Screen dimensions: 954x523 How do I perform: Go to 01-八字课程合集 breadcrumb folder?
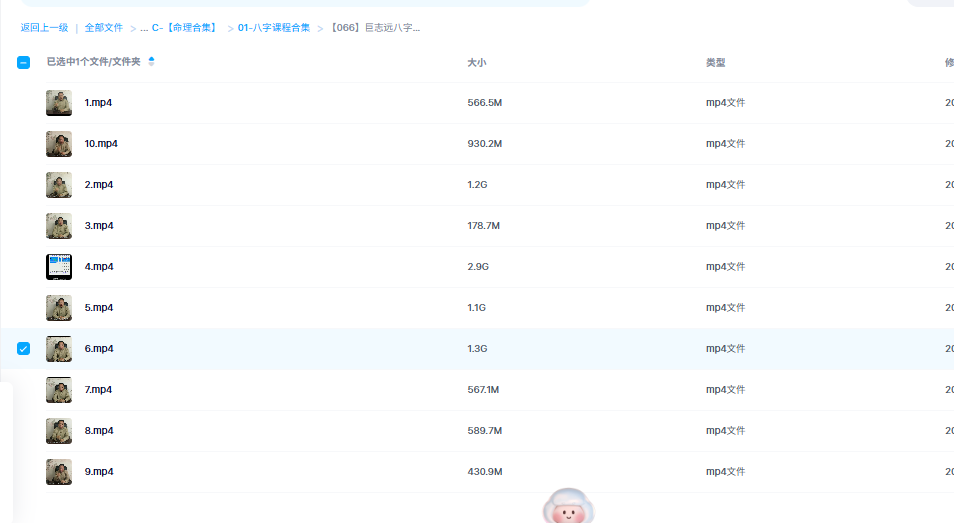(x=274, y=28)
